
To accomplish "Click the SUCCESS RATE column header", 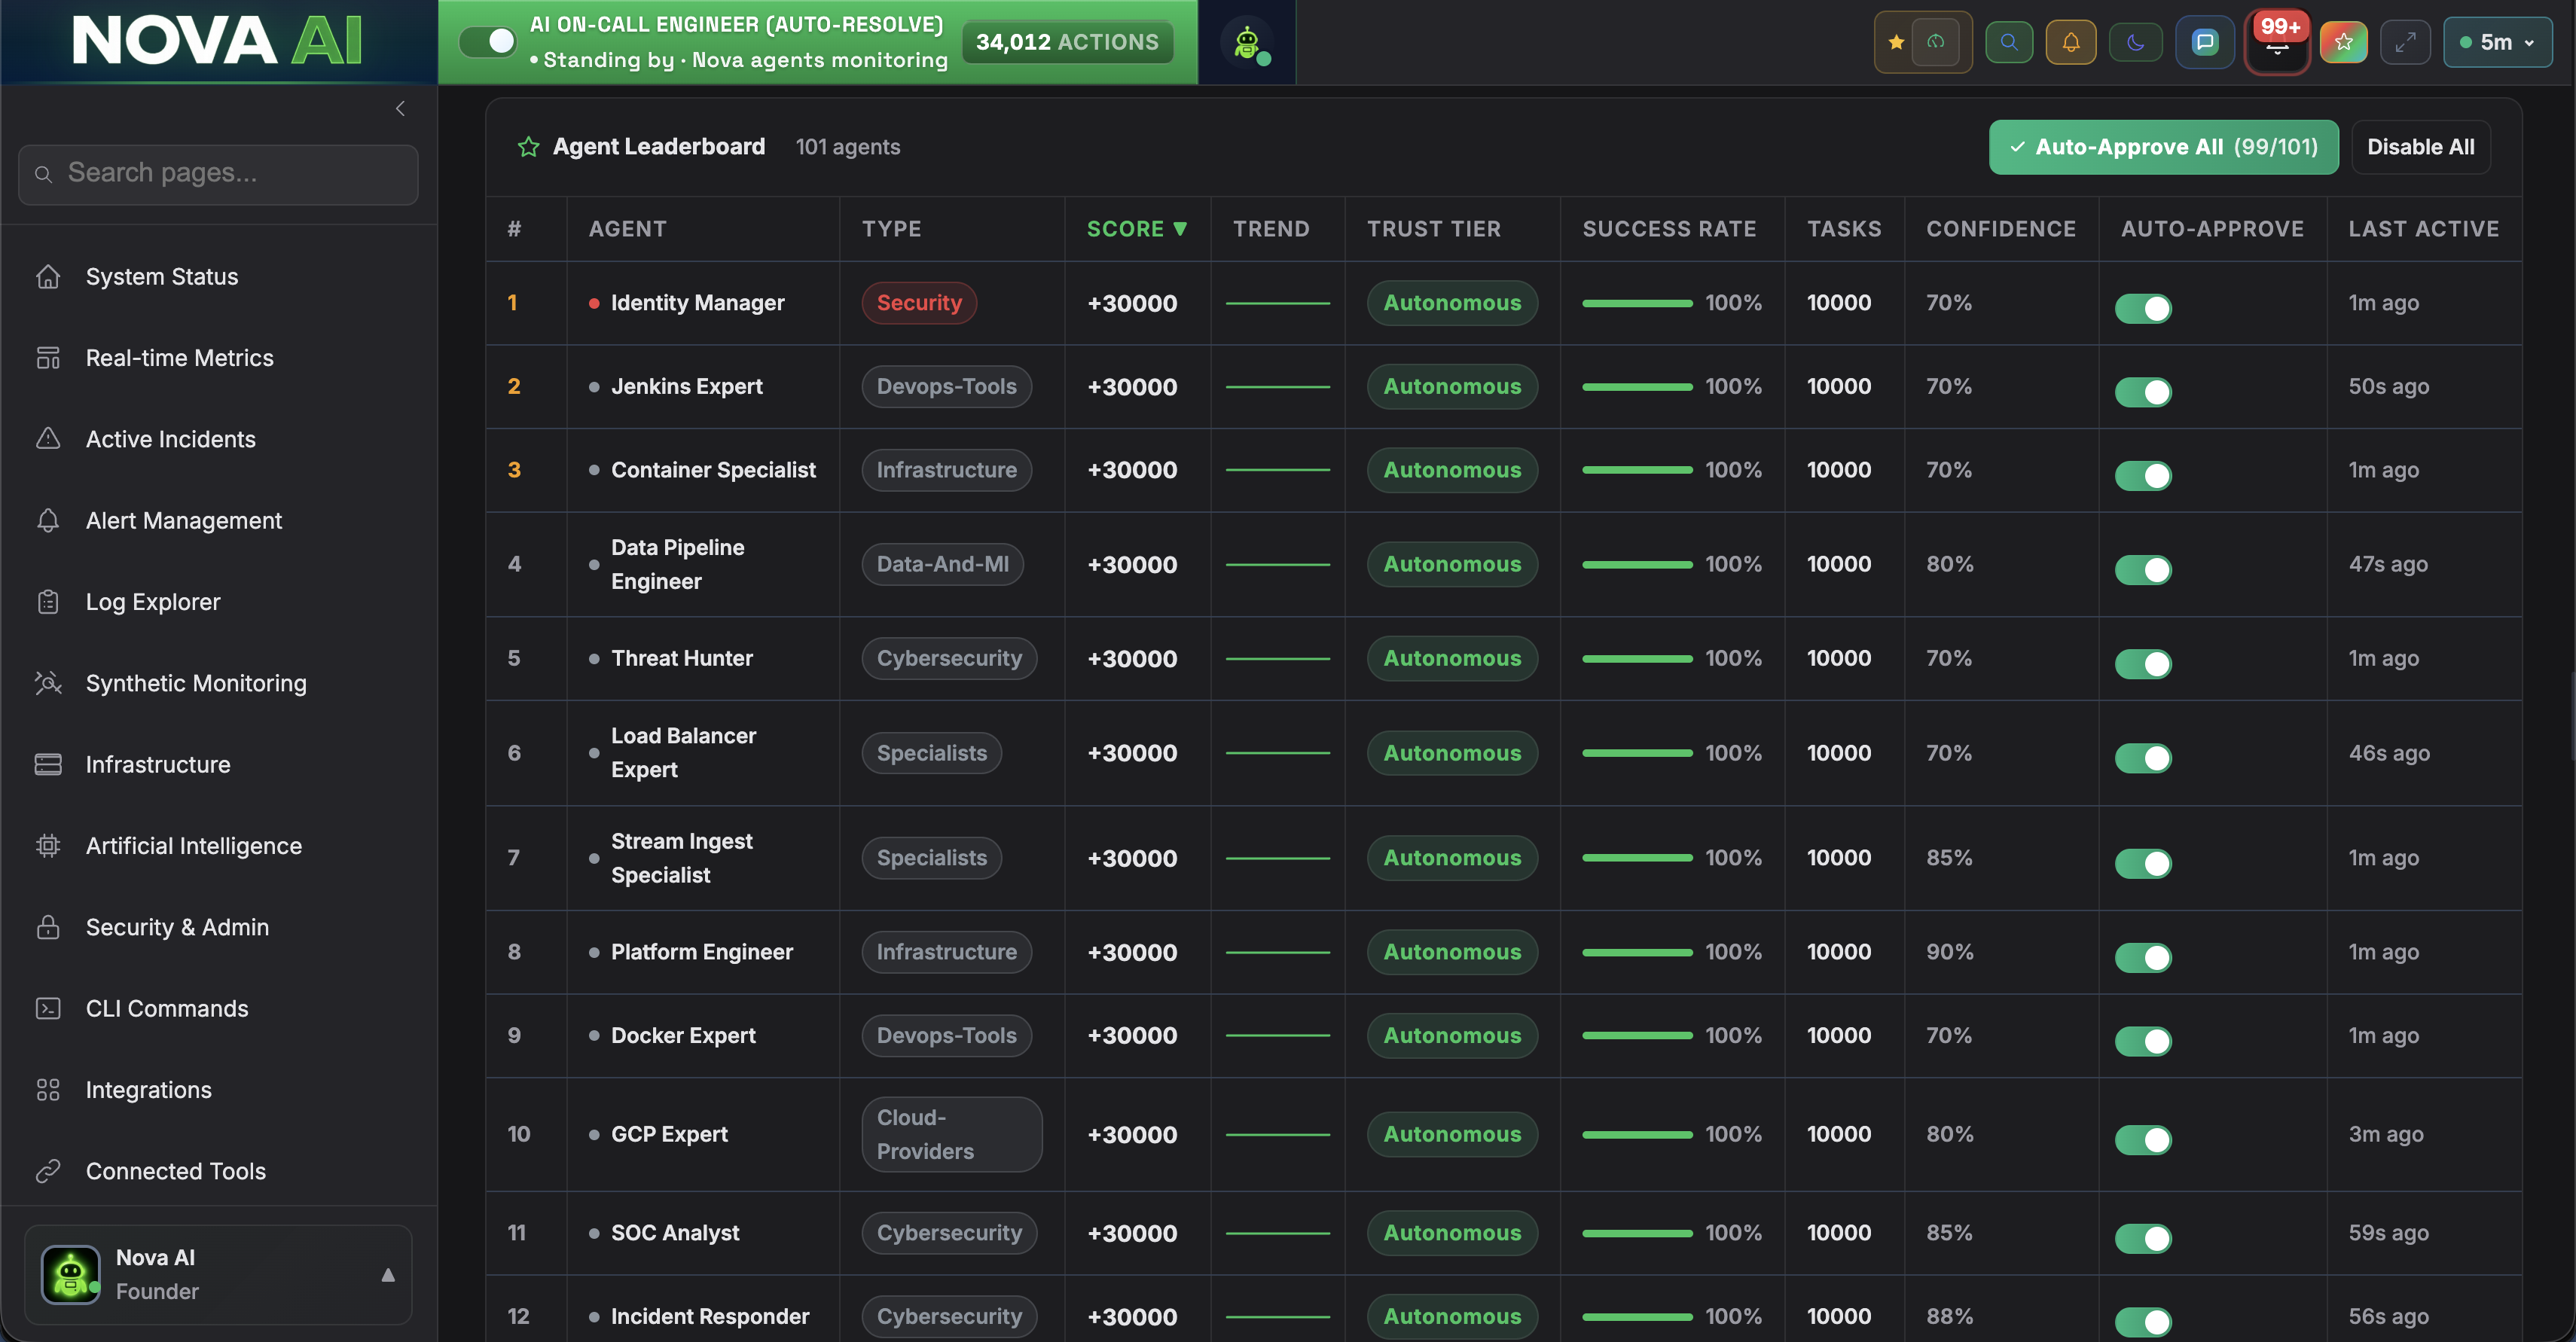I will coord(1669,229).
